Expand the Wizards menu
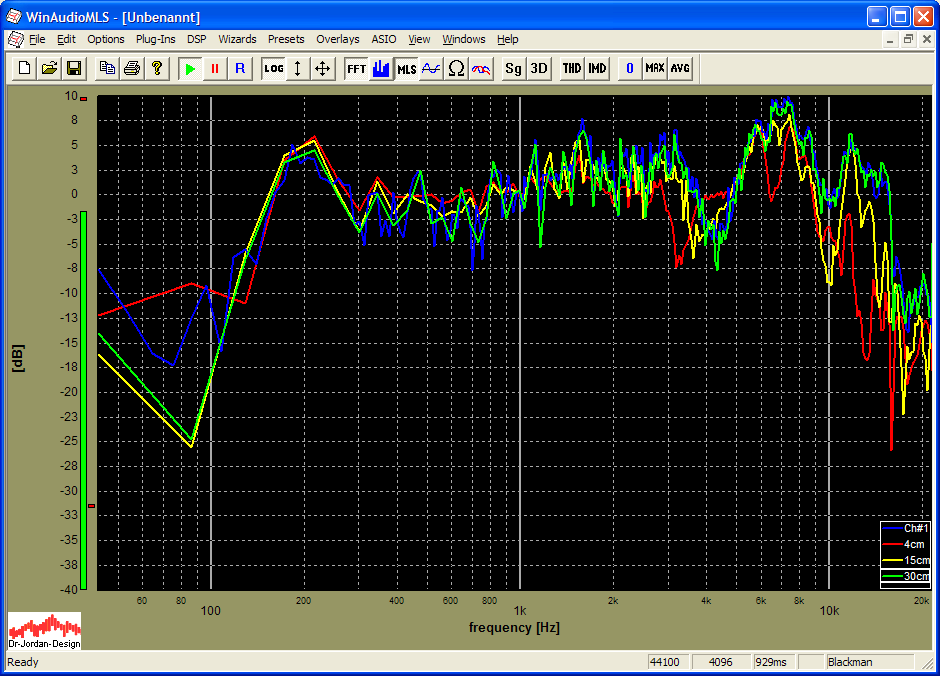 tap(237, 39)
